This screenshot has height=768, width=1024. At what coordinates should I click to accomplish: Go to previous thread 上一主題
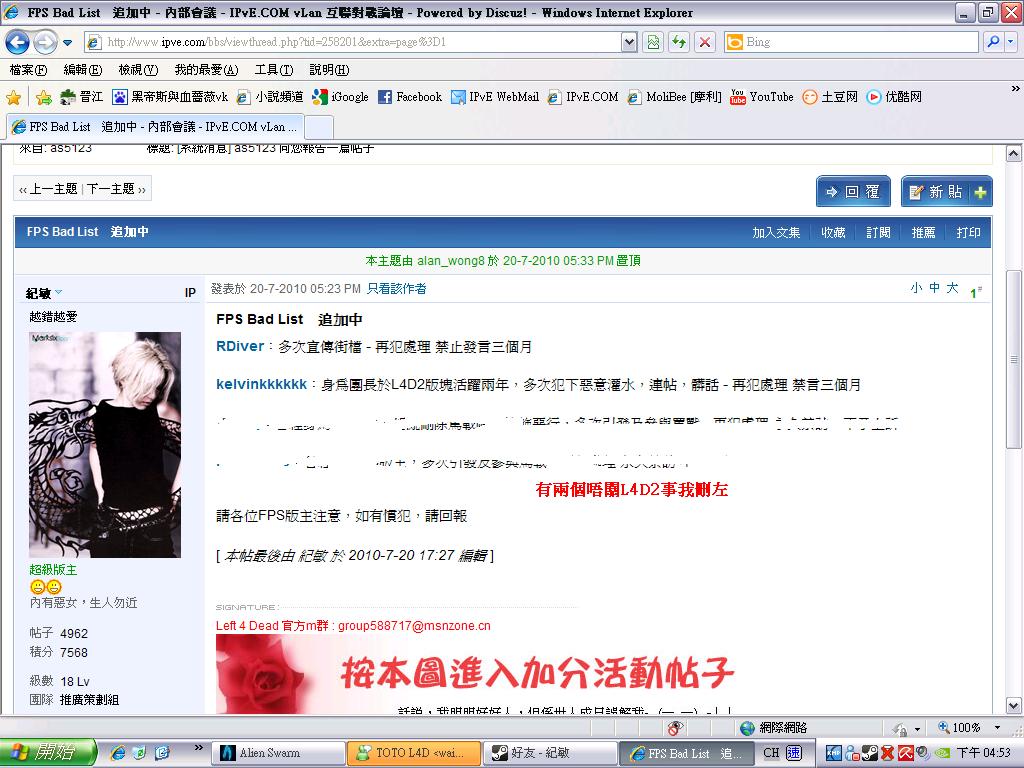click(54, 189)
